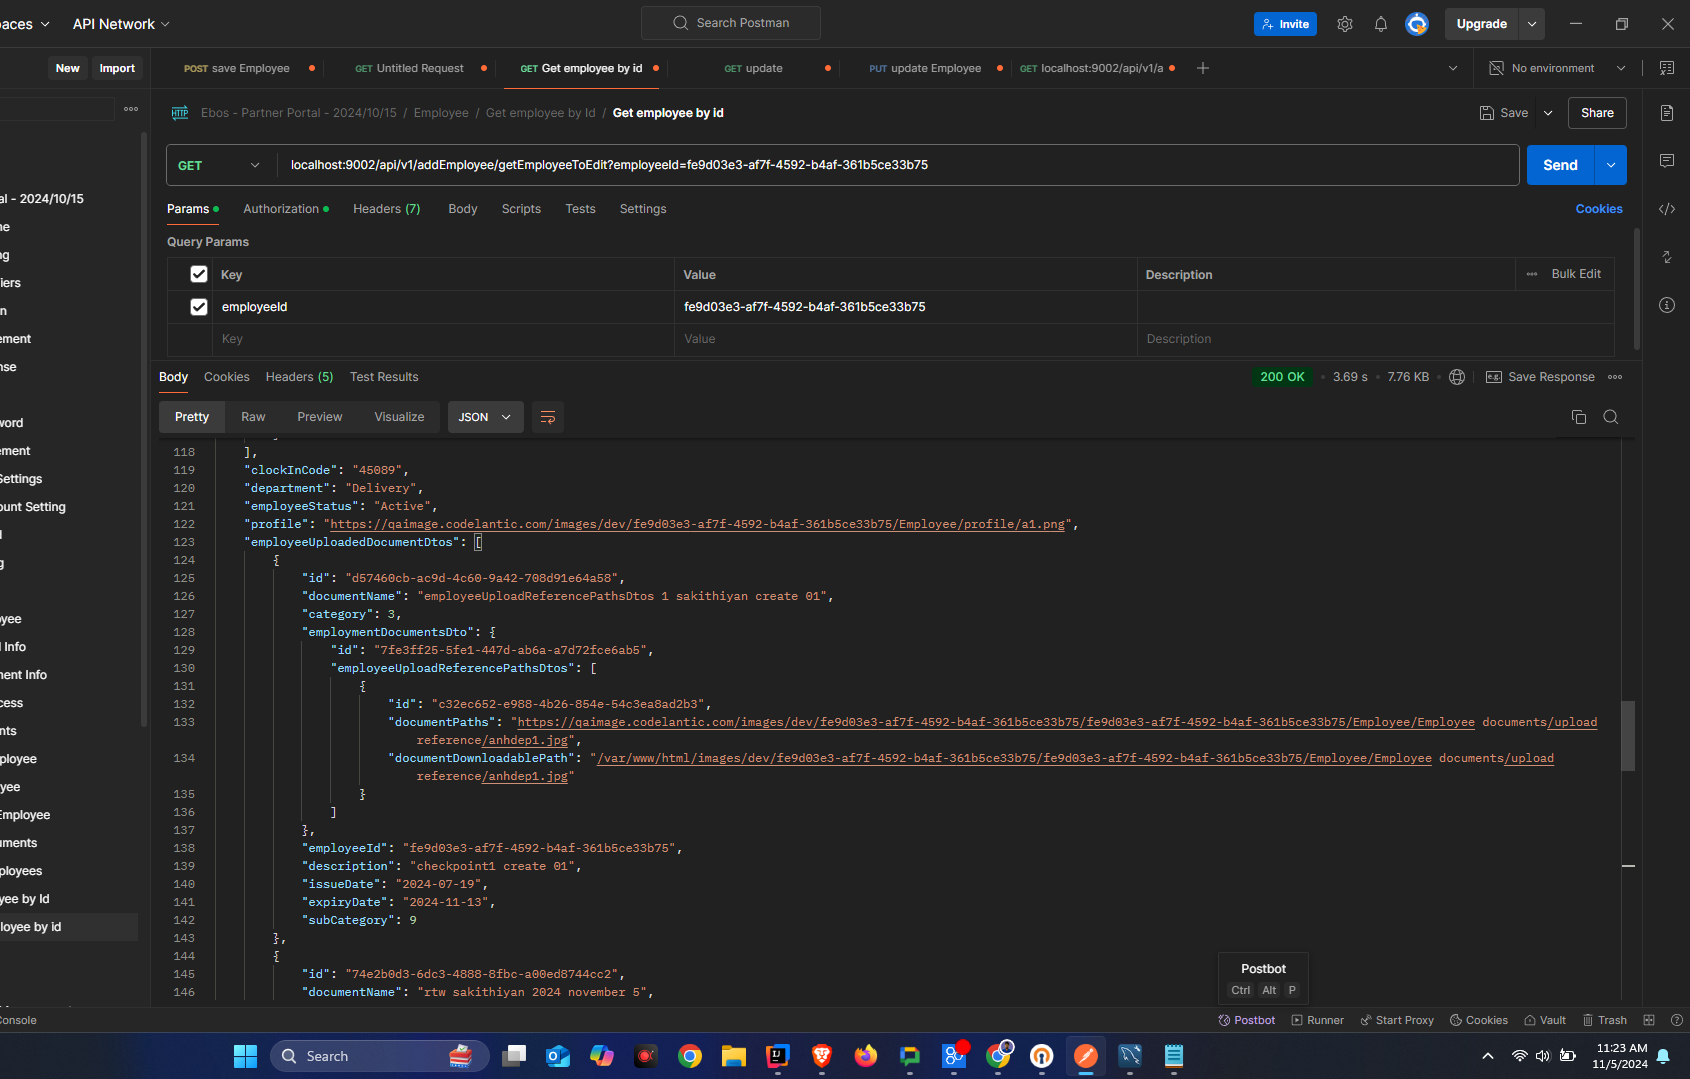Open File Explorer from taskbar
This screenshot has height=1079, width=1690.
734,1056
